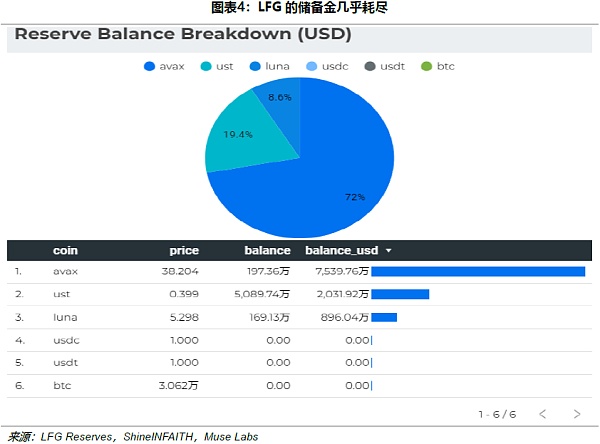Toggle the usdt legend label
Image resolution: width=600 pixels, height=444 pixels.
click(393, 67)
